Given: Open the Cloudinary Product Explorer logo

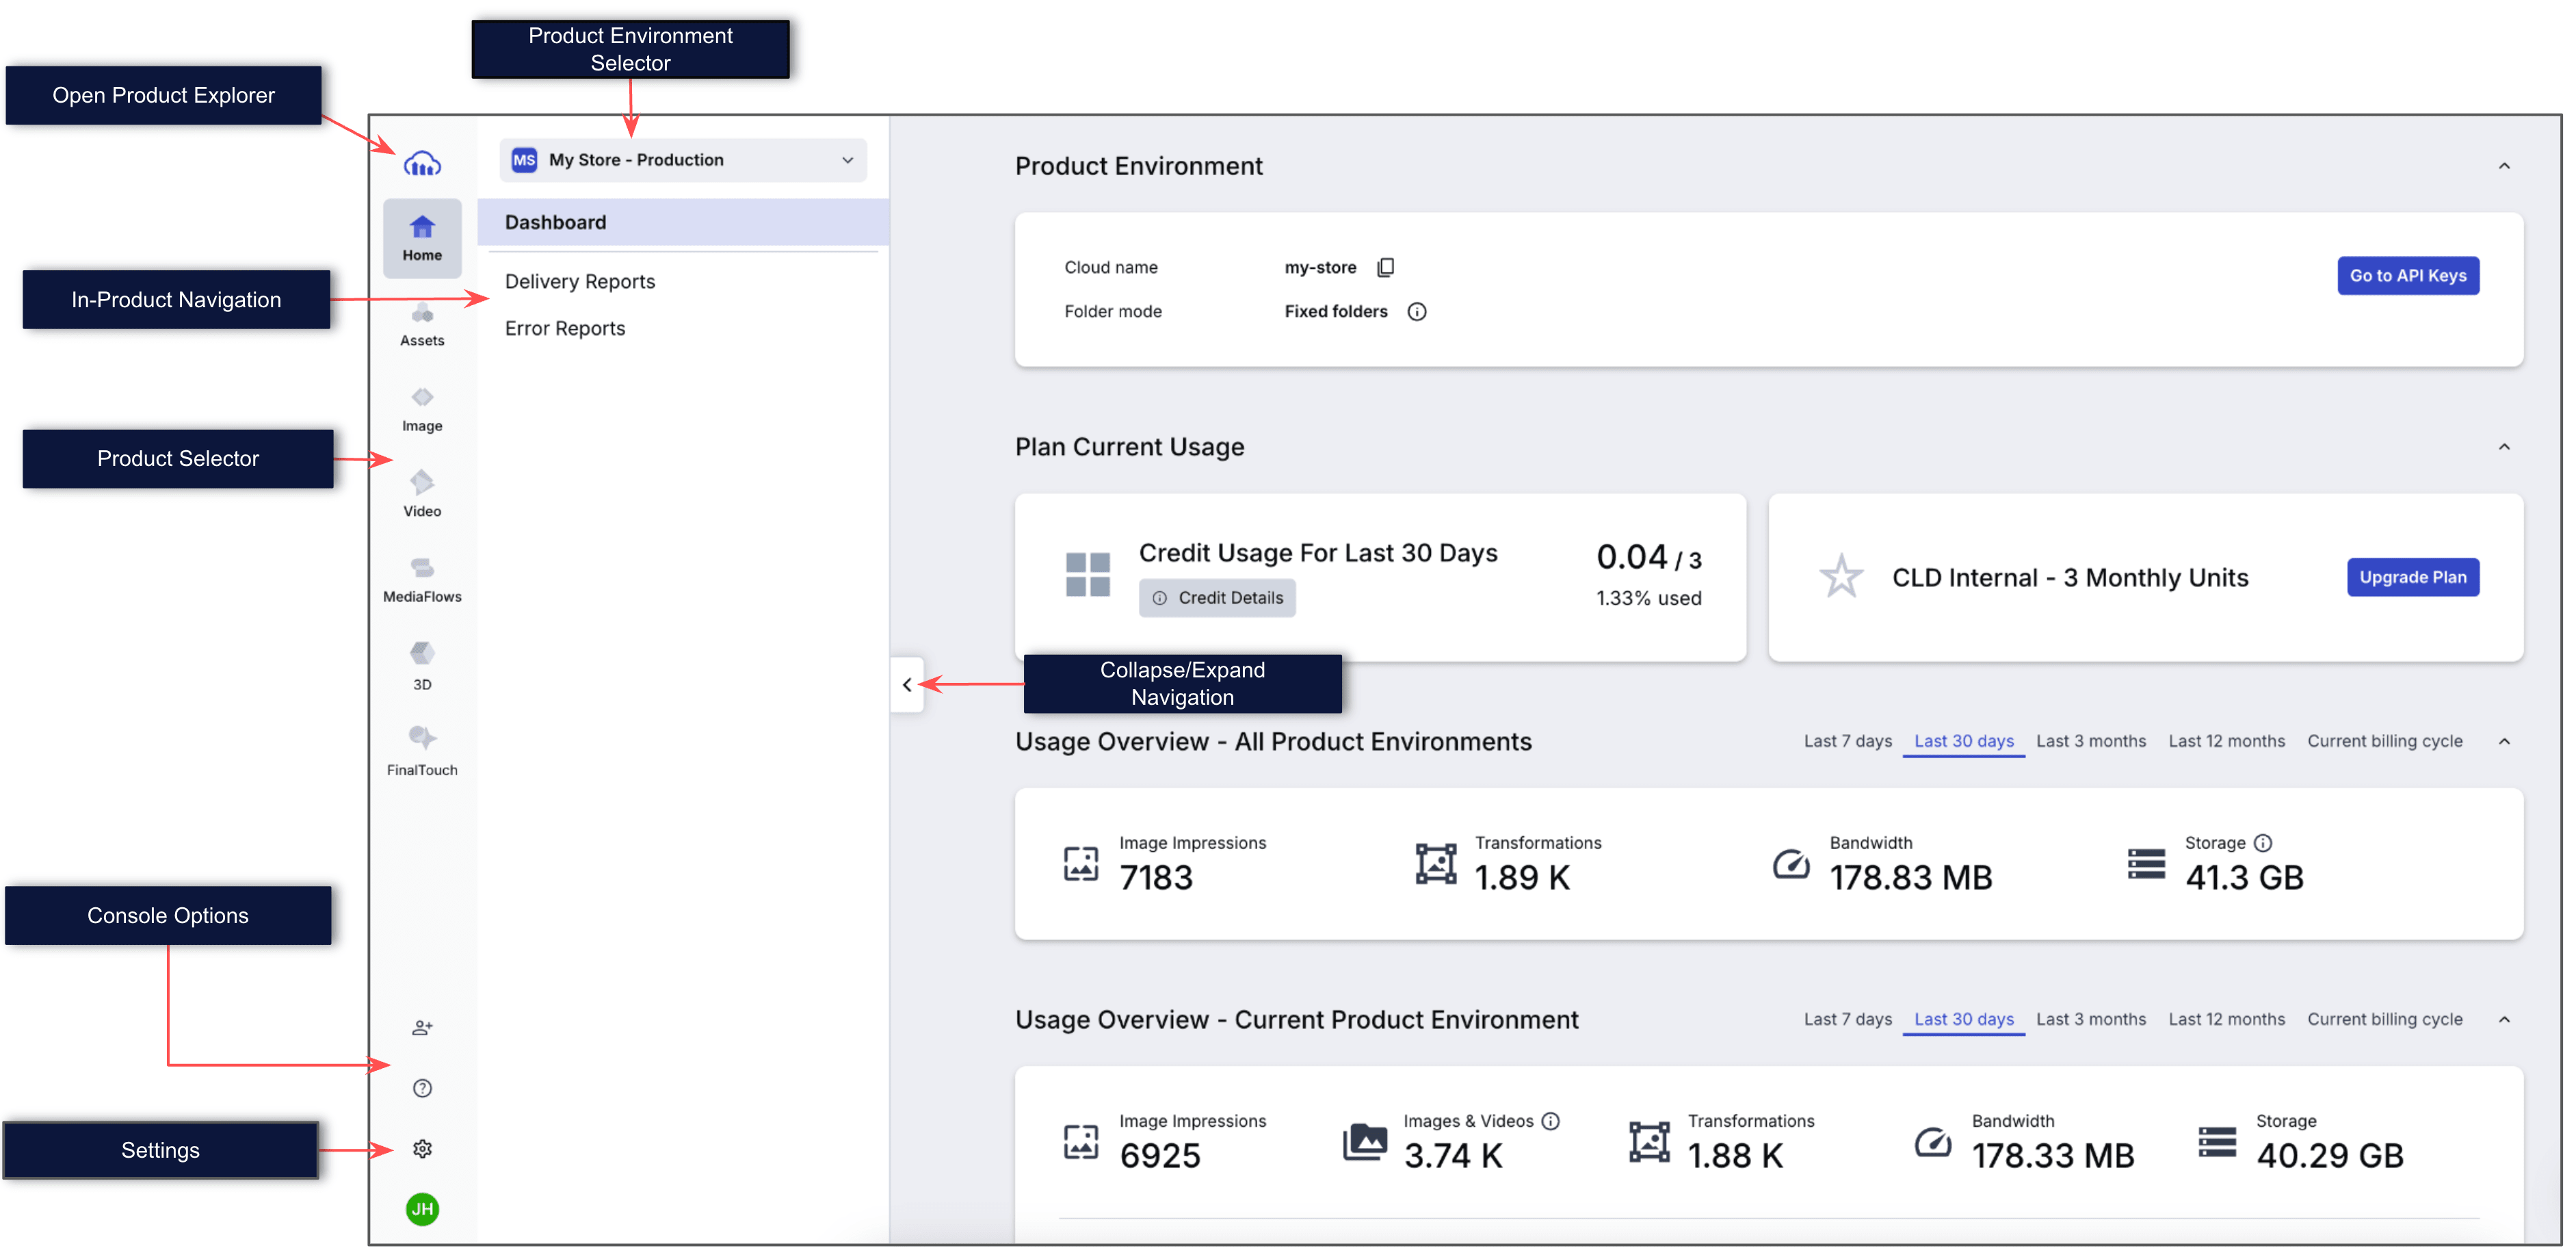Looking at the screenshot, I should click(x=422, y=163).
